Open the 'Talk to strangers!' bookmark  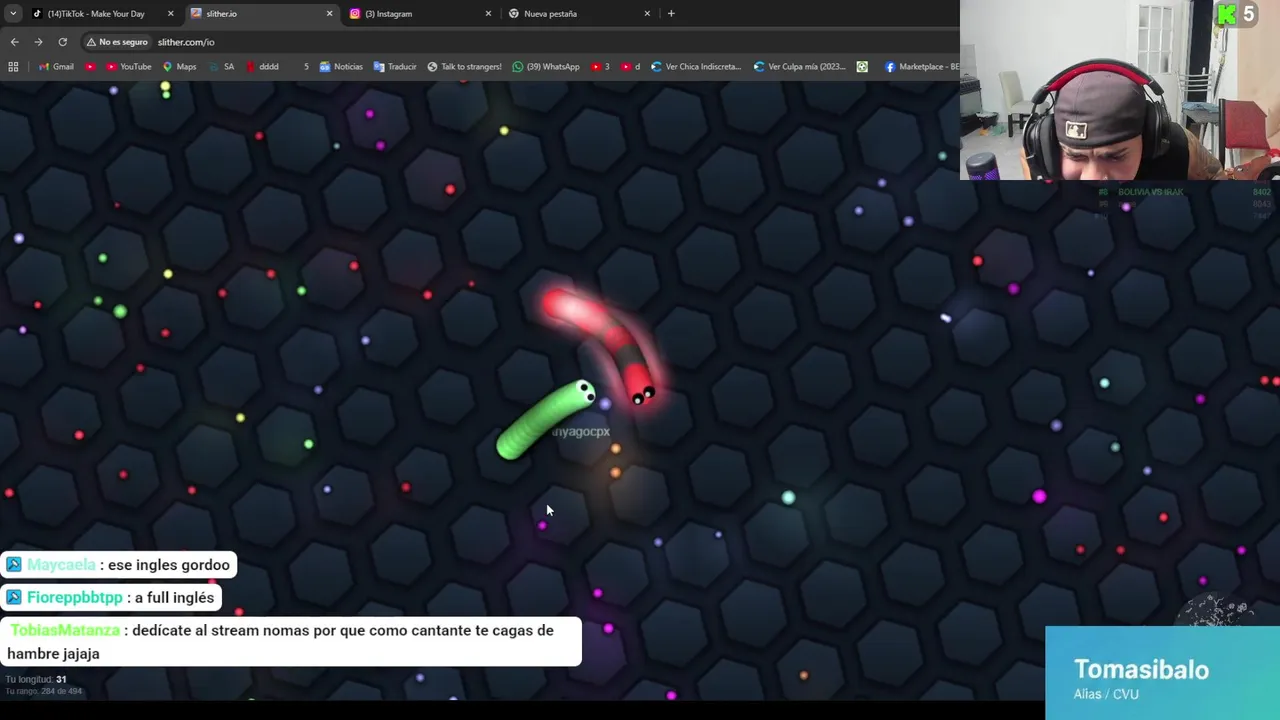pyautogui.click(x=464, y=67)
